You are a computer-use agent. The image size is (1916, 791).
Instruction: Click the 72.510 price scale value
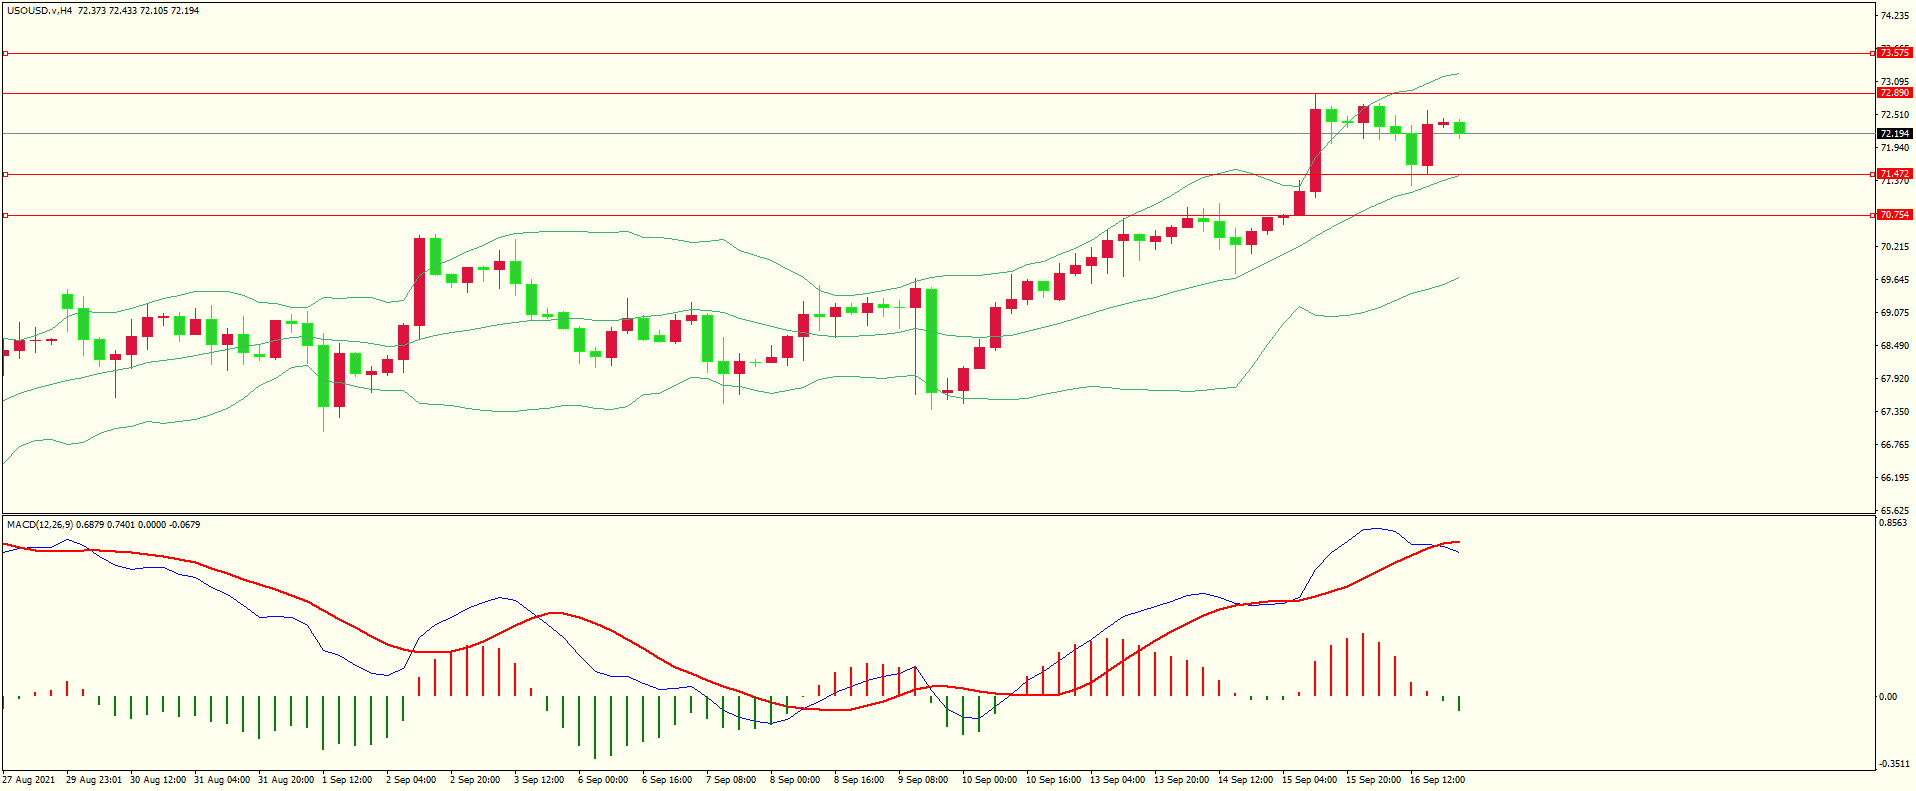point(1895,115)
